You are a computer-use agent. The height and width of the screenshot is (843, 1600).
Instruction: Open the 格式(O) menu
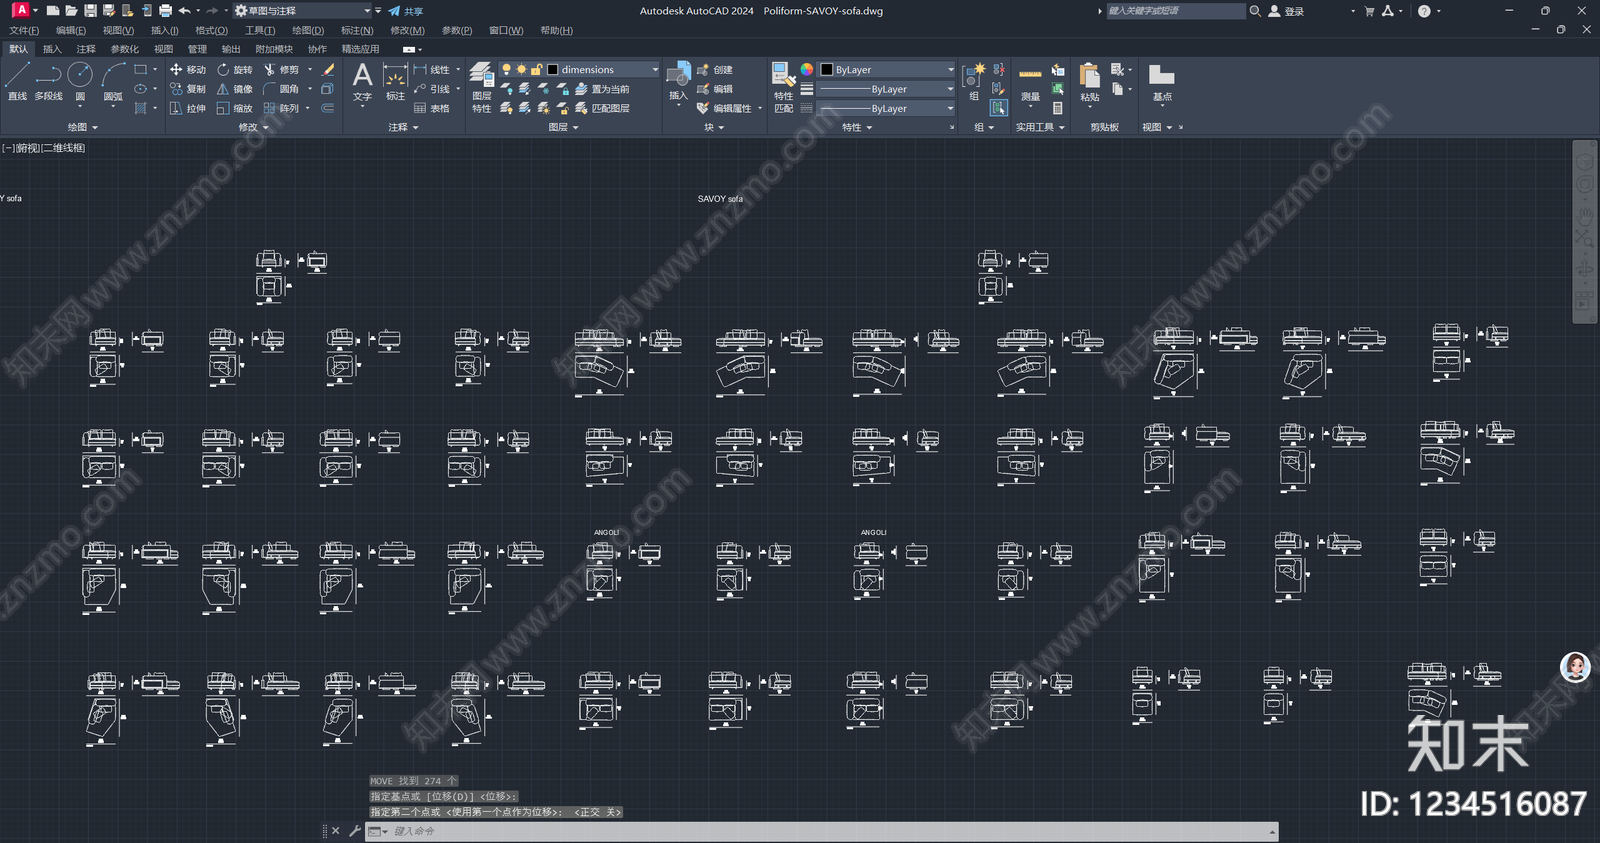(x=212, y=31)
